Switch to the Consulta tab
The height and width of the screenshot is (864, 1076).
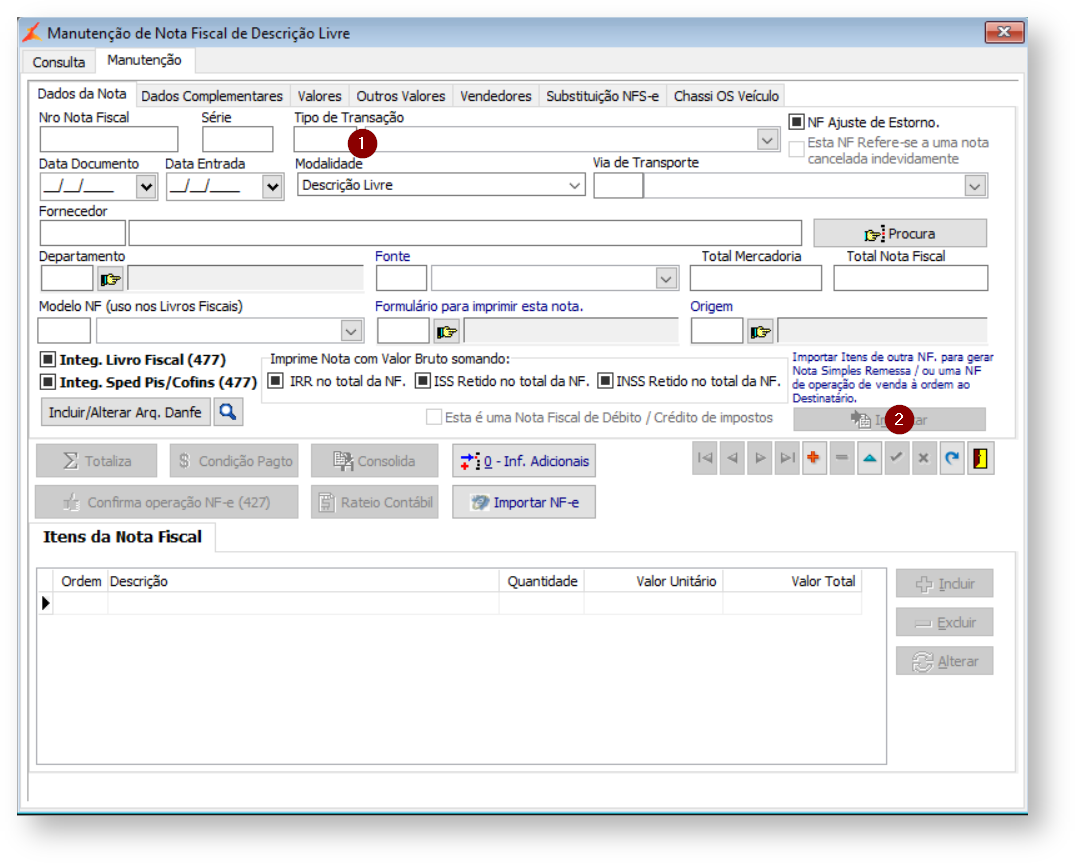coord(58,62)
